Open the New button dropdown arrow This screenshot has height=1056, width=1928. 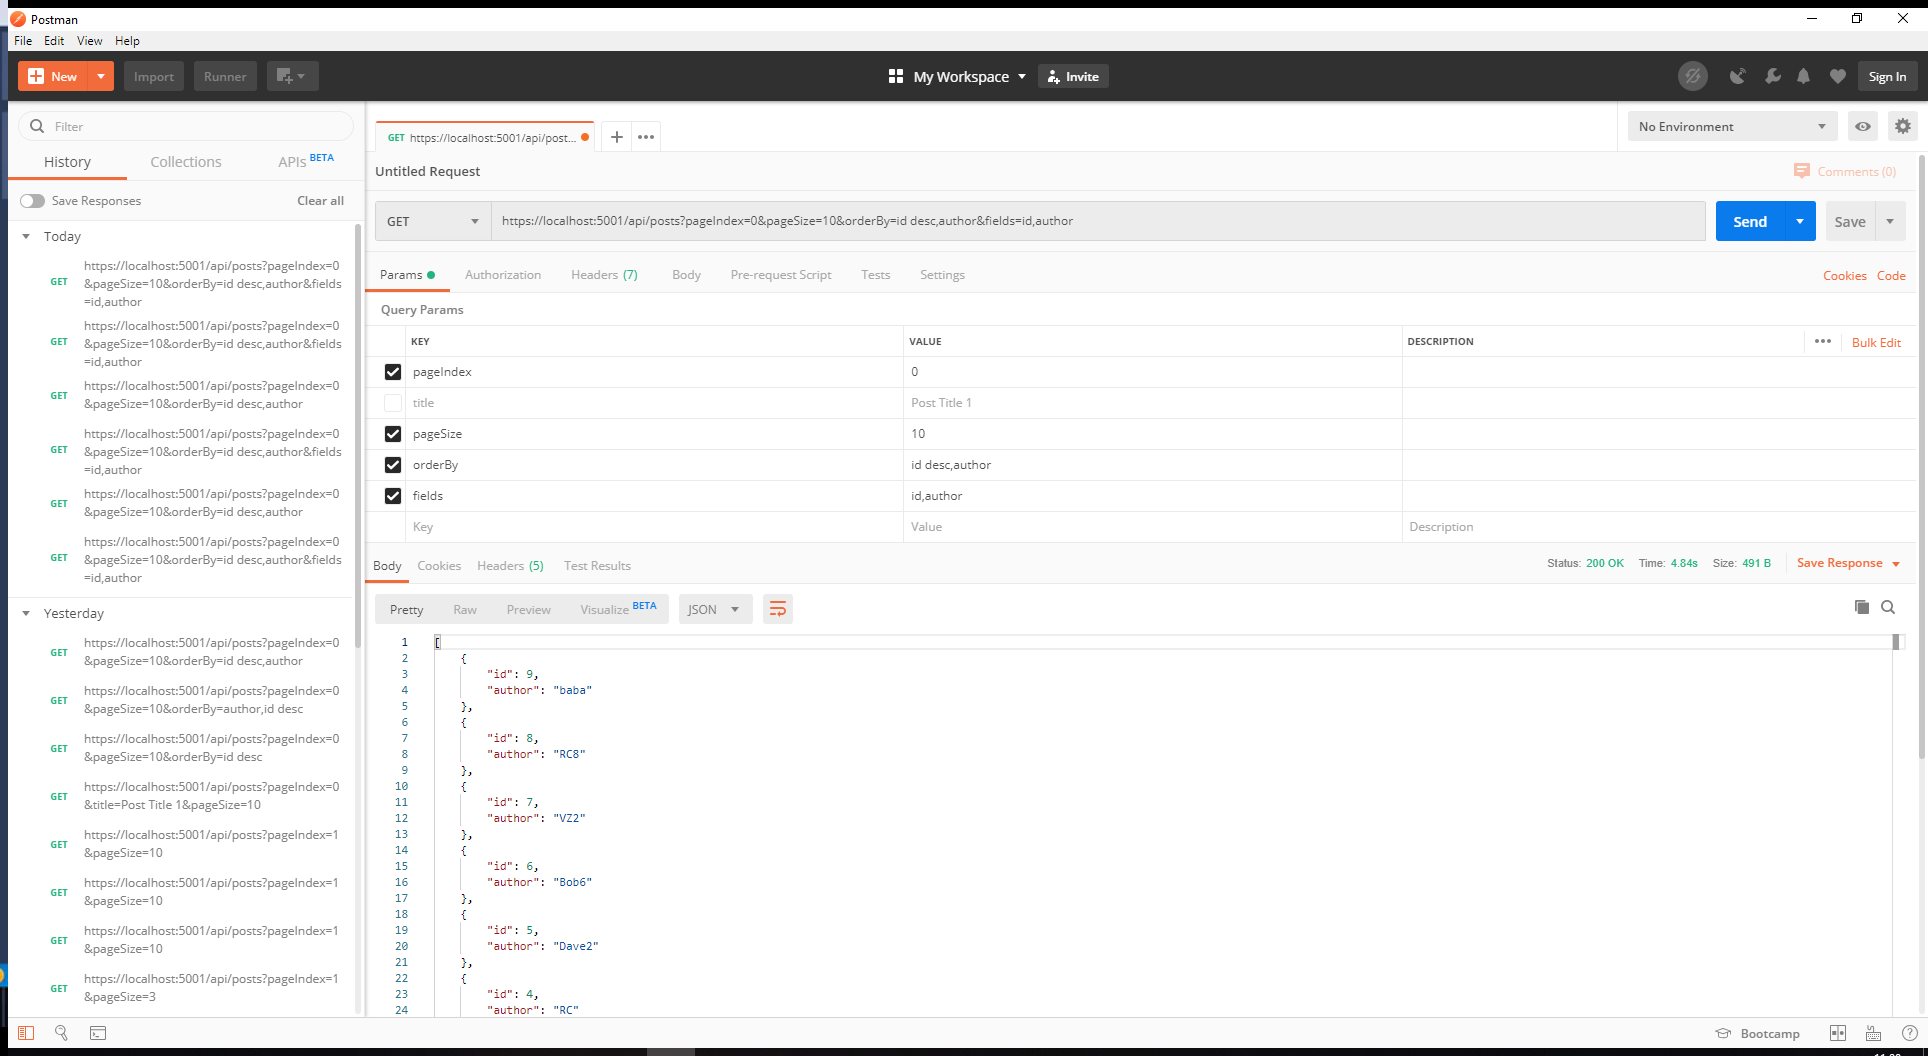point(101,76)
